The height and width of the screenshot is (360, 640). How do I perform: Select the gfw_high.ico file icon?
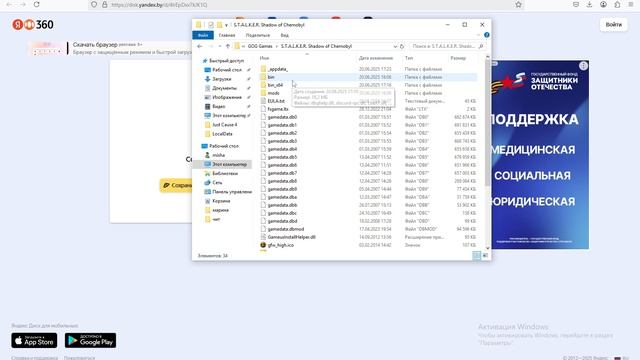263,245
